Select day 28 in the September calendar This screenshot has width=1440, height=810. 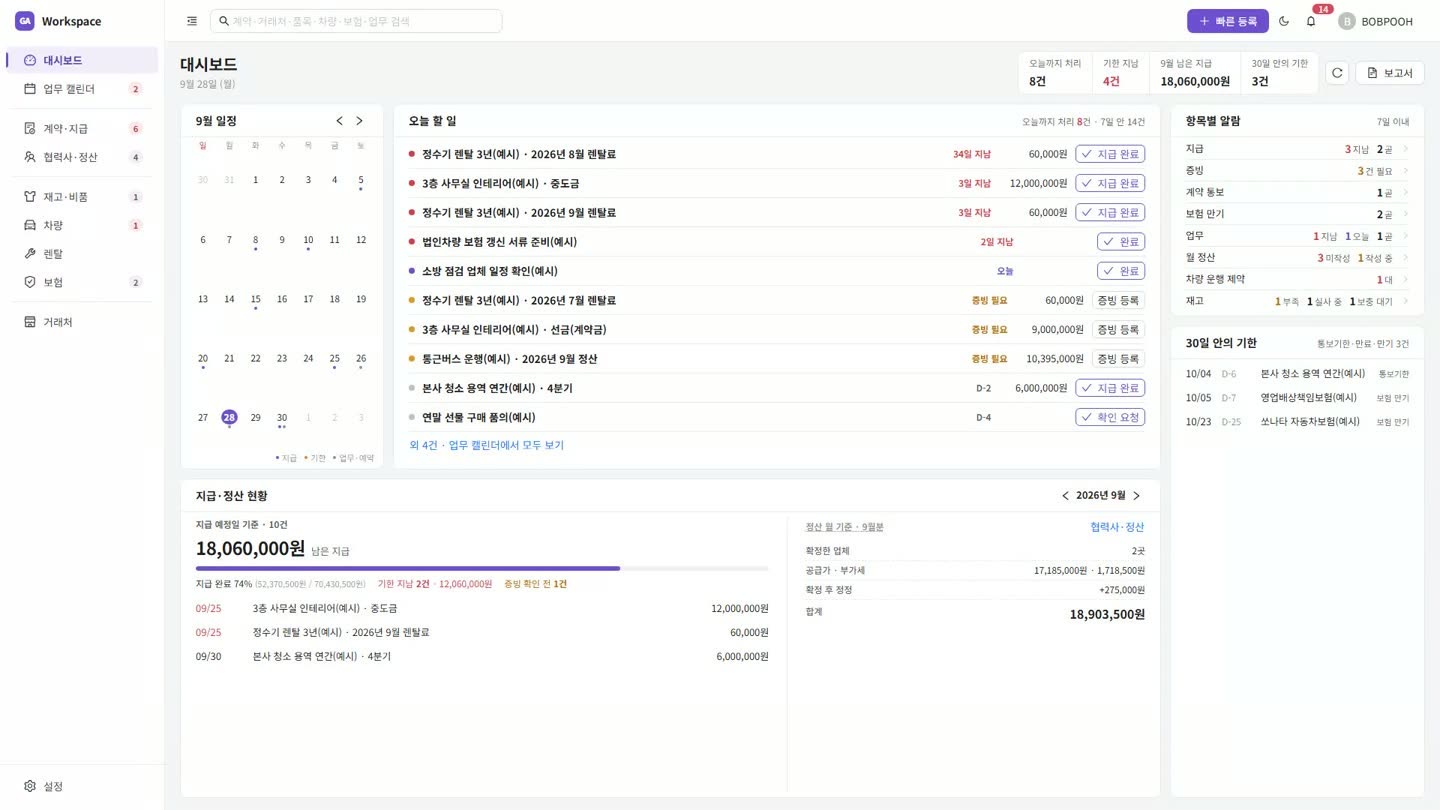coord(229,417)
